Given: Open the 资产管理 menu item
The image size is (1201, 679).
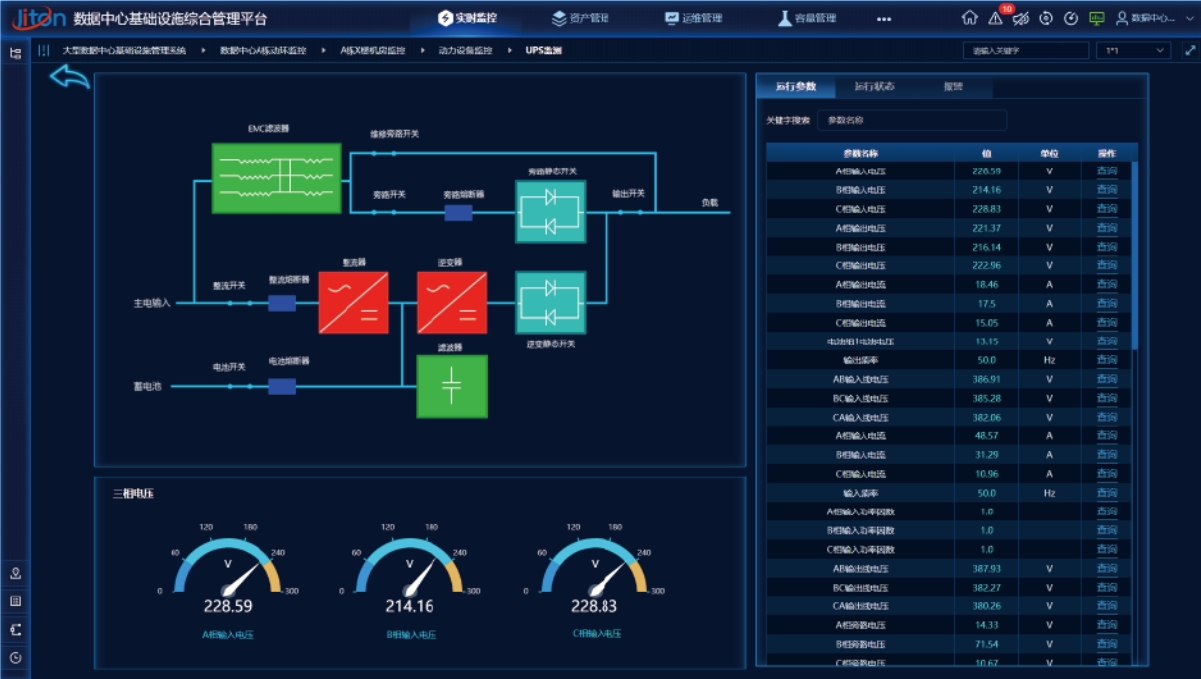Looking at the screenshot, I should click(x=581, y=18).
